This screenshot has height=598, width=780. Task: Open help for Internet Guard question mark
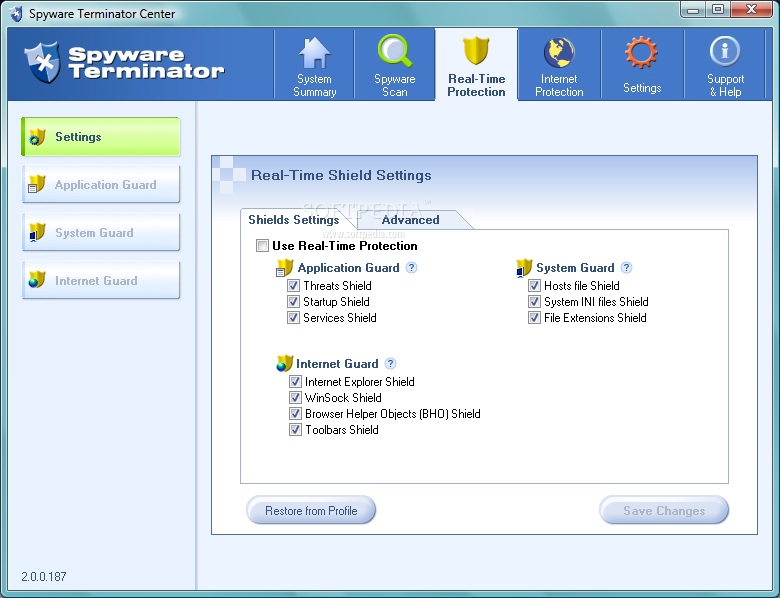coord(390,364)
